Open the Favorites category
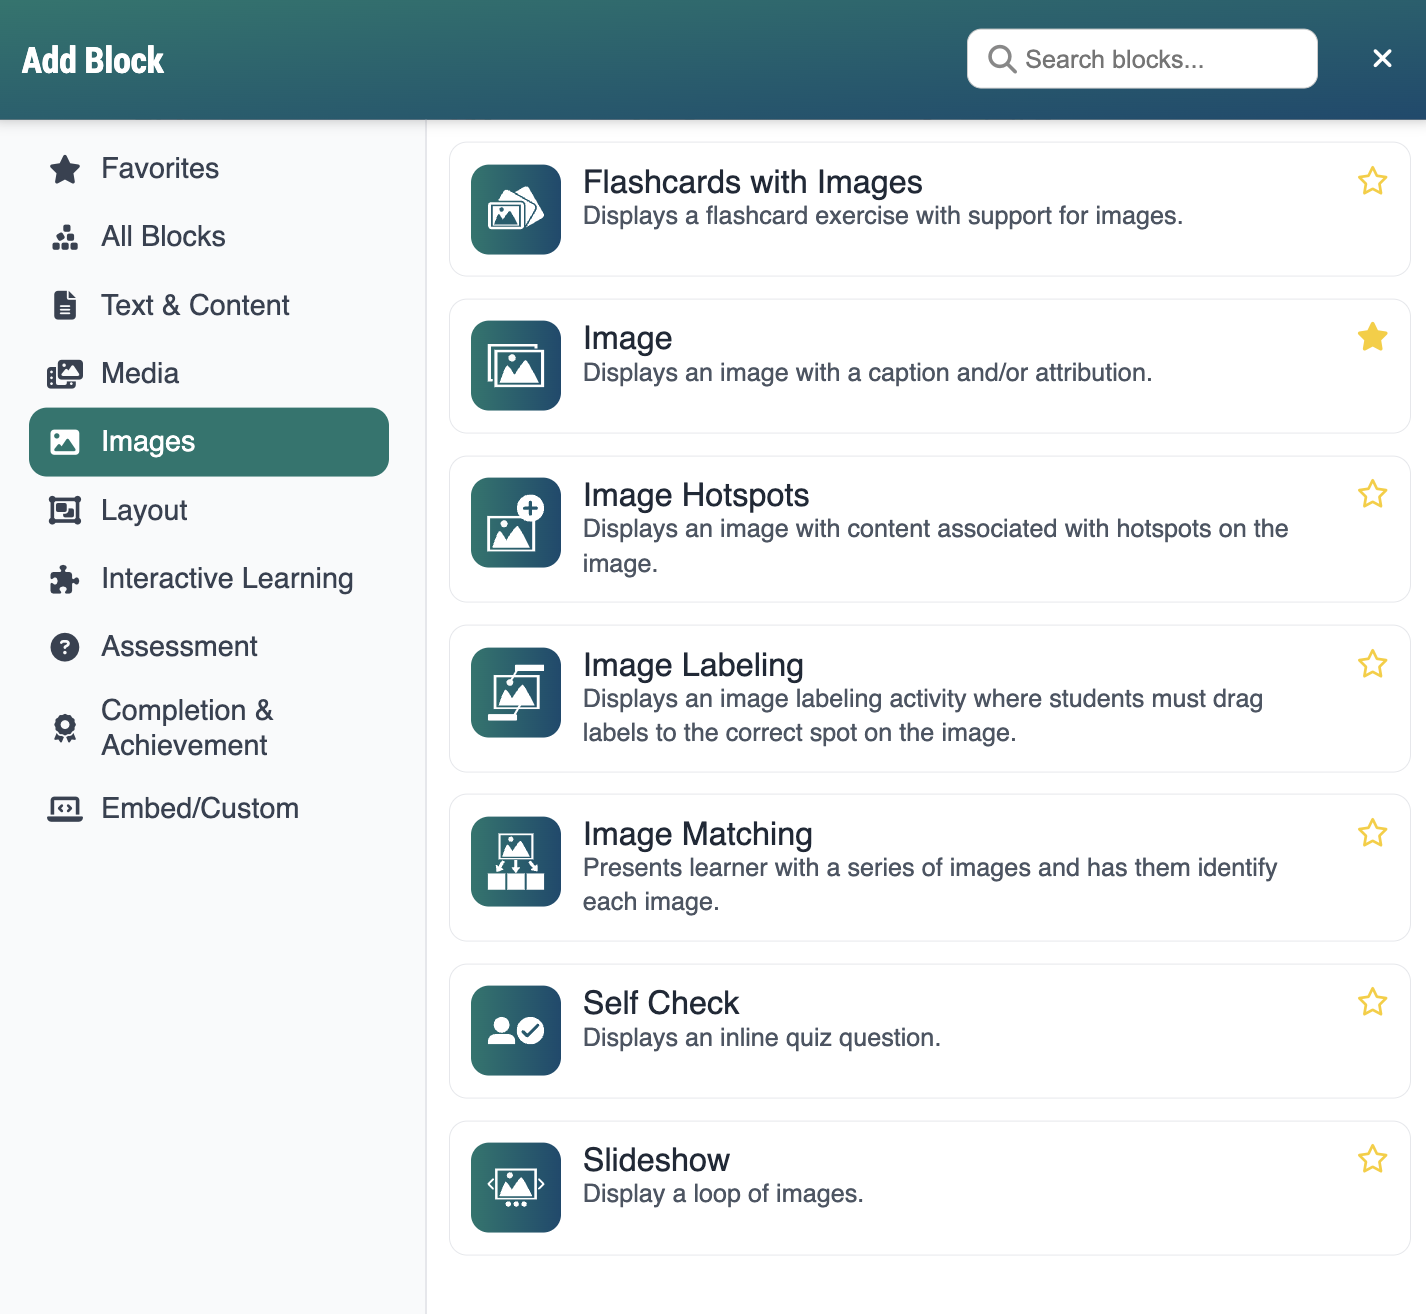The height and width of the screenshot is (1314, 1426). point(209,169)
